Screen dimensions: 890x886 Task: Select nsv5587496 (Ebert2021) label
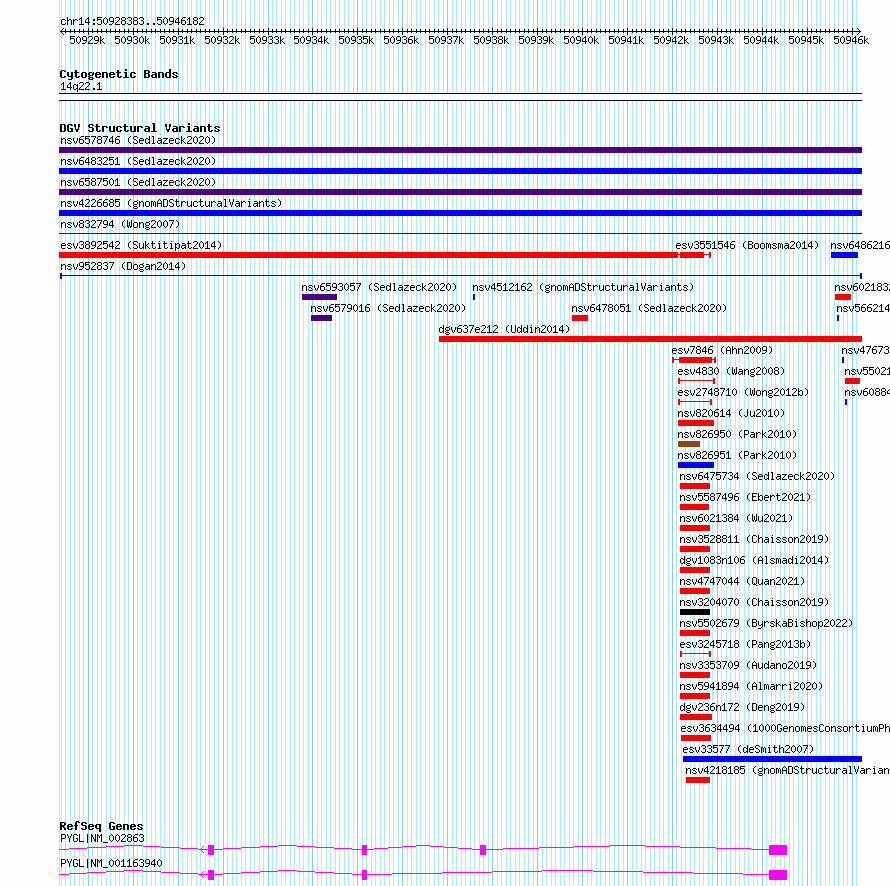pyautogui.click(x=745, y=497)
